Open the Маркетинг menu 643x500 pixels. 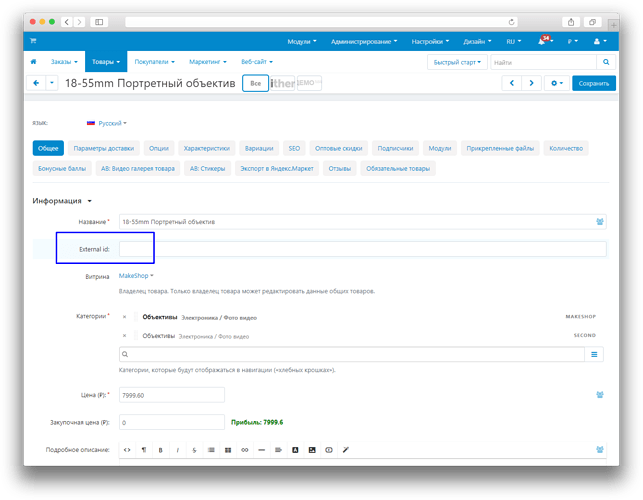pyautogui.click(x=207, y=62)
